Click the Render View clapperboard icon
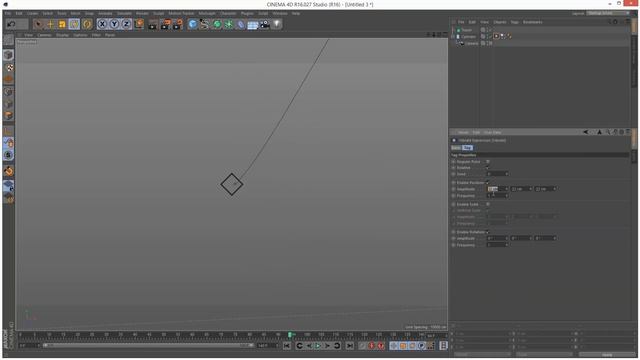This screenshot has width=640, height=360. pyautogui.click(x=153, y=24)
